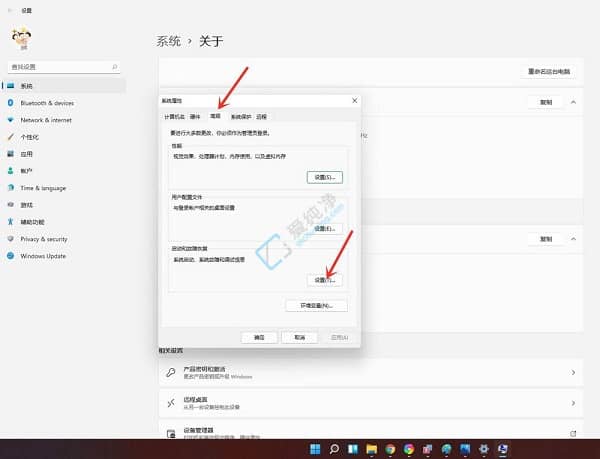Open the 系统 category in Settings sidebar

pyautogui.click(x=64, y=86)
